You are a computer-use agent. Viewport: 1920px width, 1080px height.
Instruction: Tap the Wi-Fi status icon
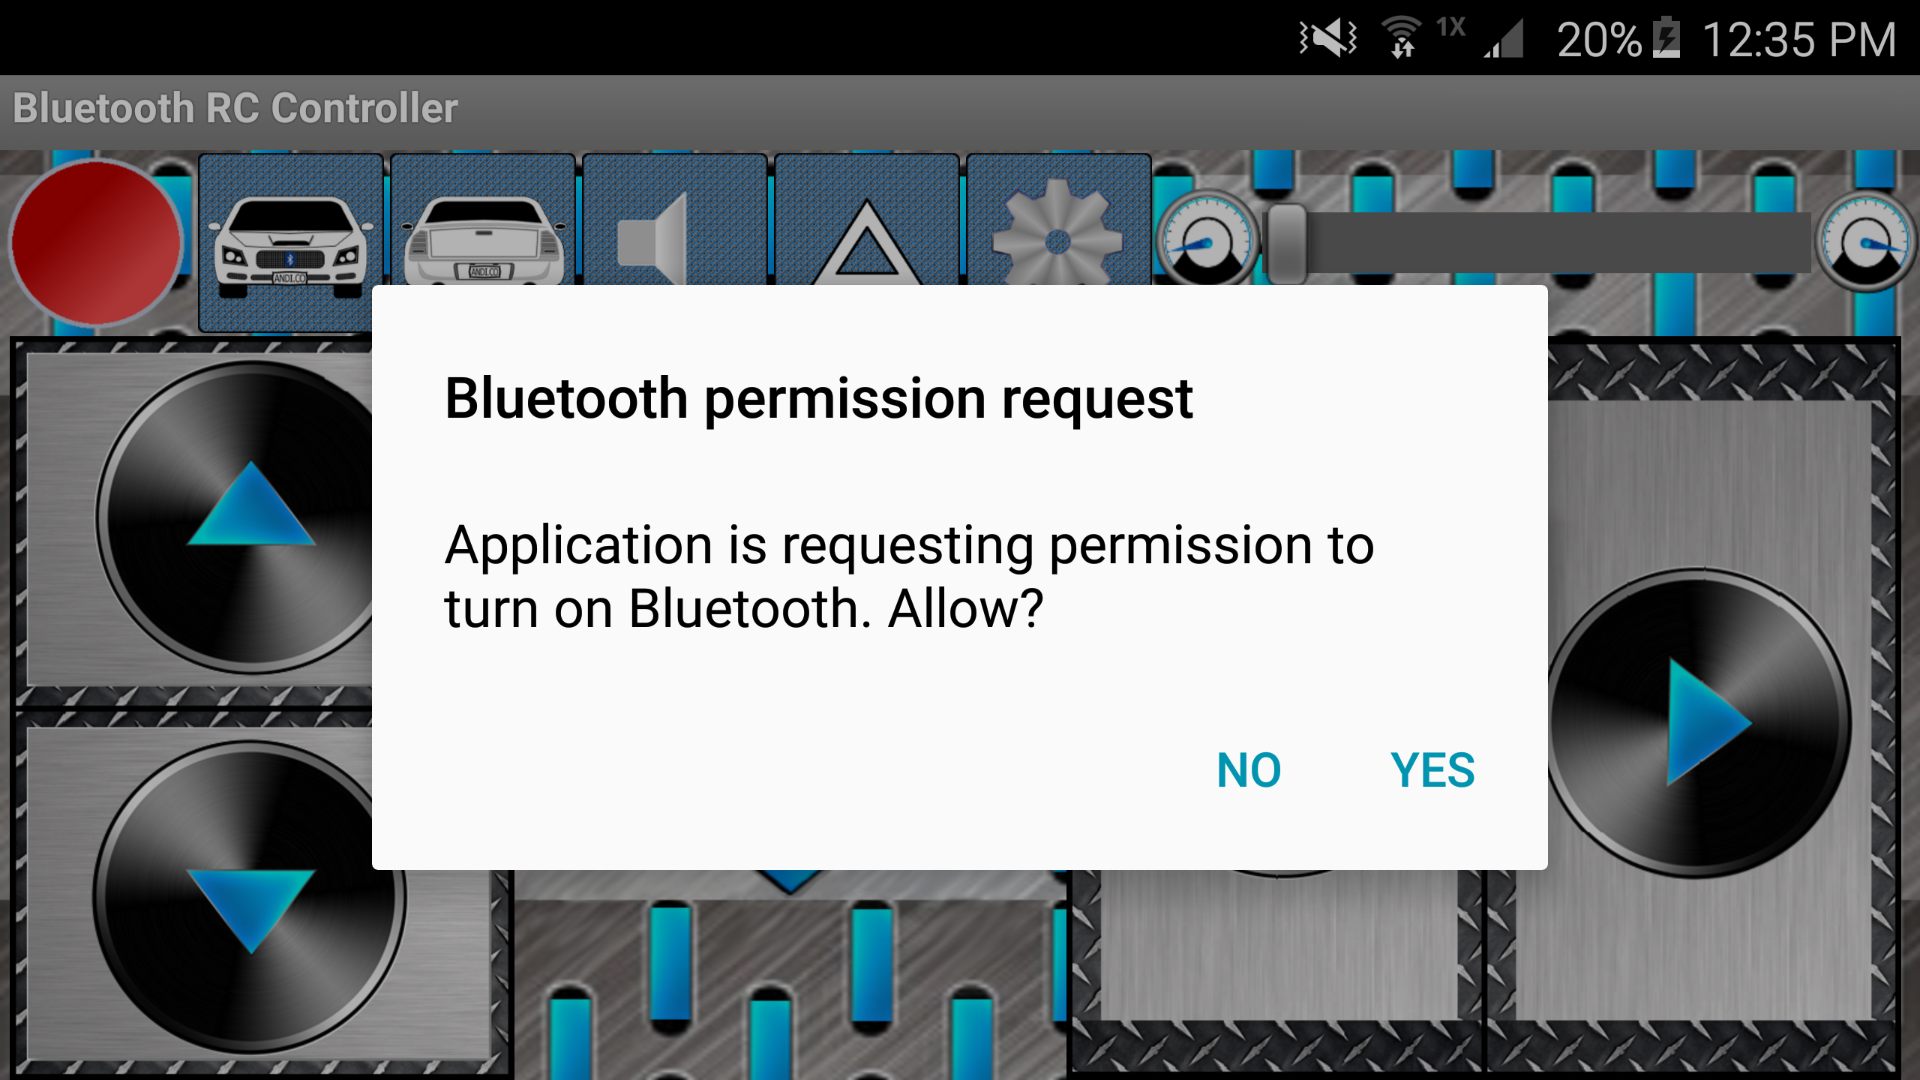pos(1402,39)
